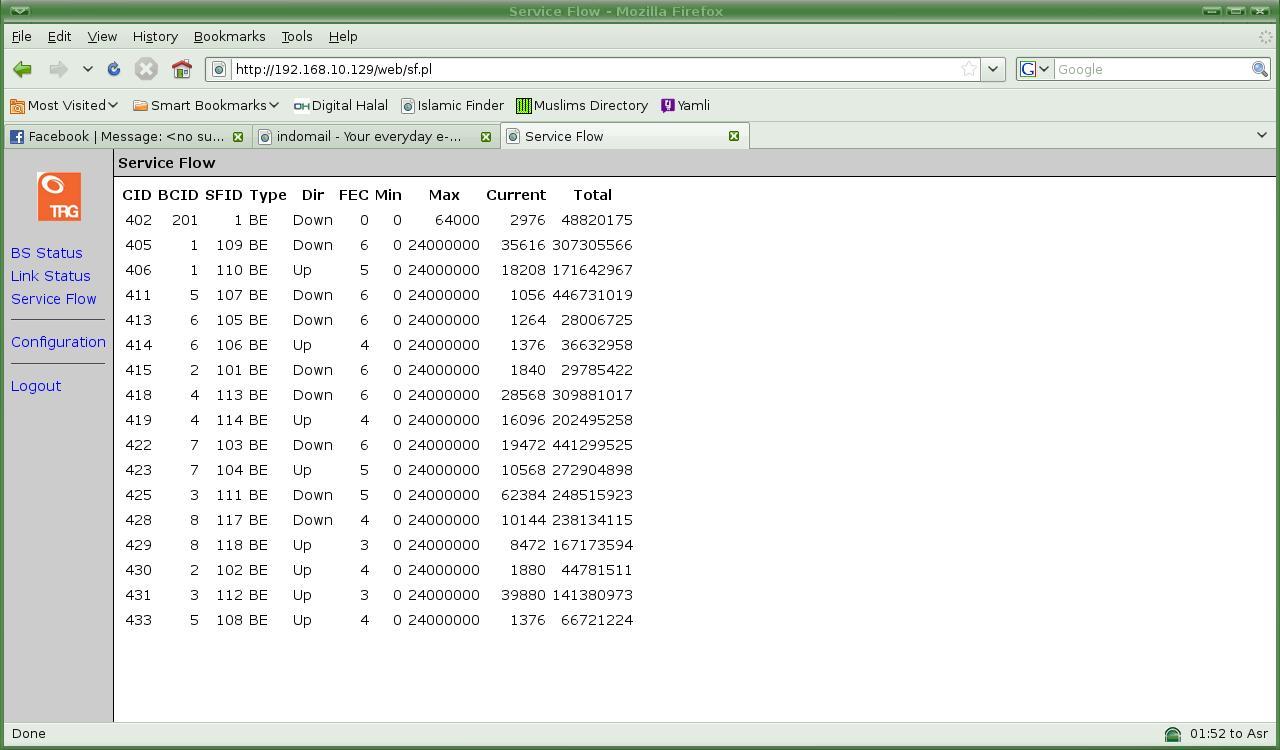This screenshot has height=750, width=1280.
Task: Click the bookmark star in address bar
Action: [x=968, y=69]
